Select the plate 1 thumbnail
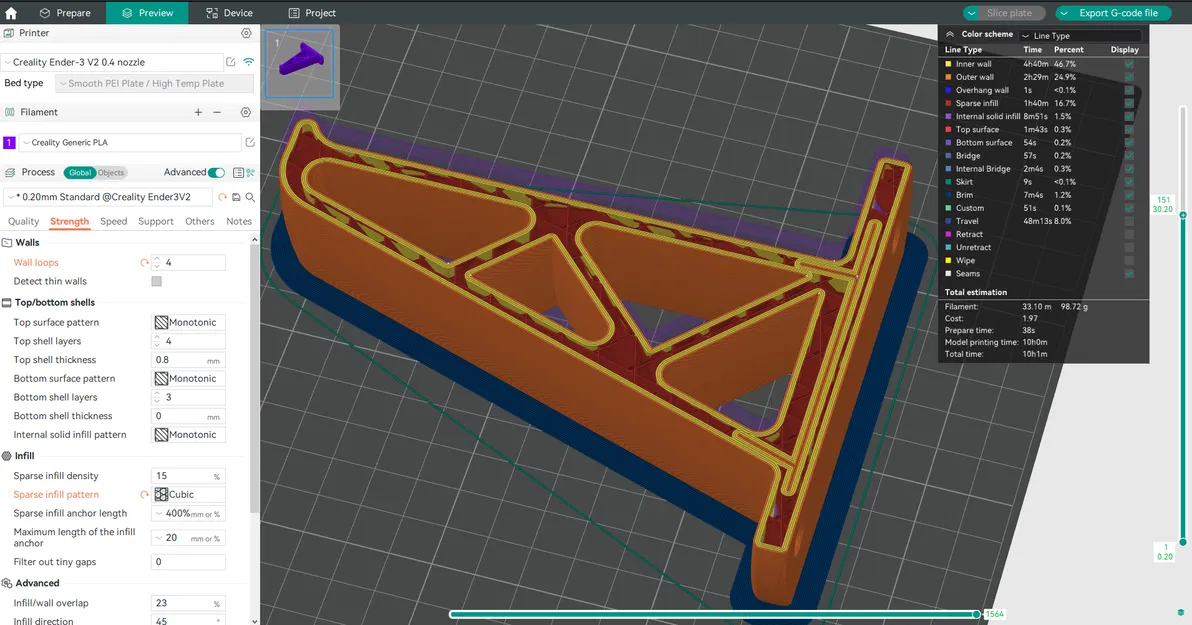1192x625 pixels. coord(300,63)
